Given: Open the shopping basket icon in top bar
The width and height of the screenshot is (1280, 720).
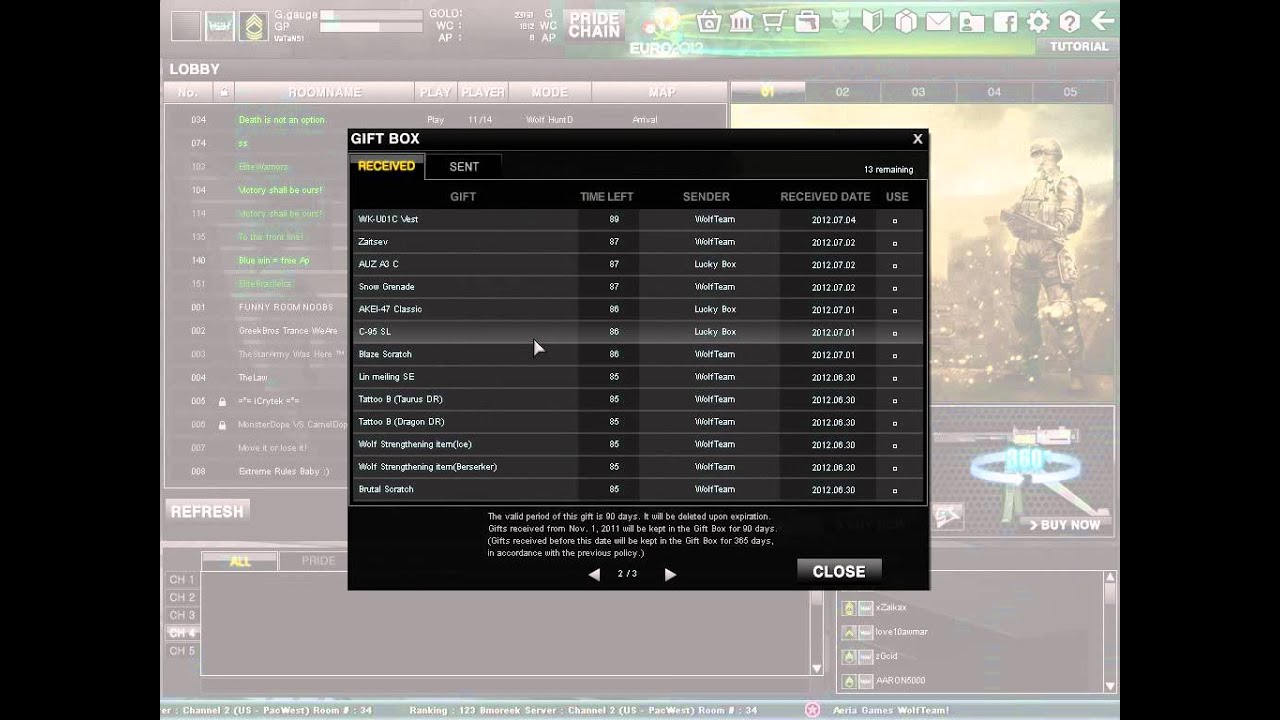Looking at the screenshot, I should [709, 21].
